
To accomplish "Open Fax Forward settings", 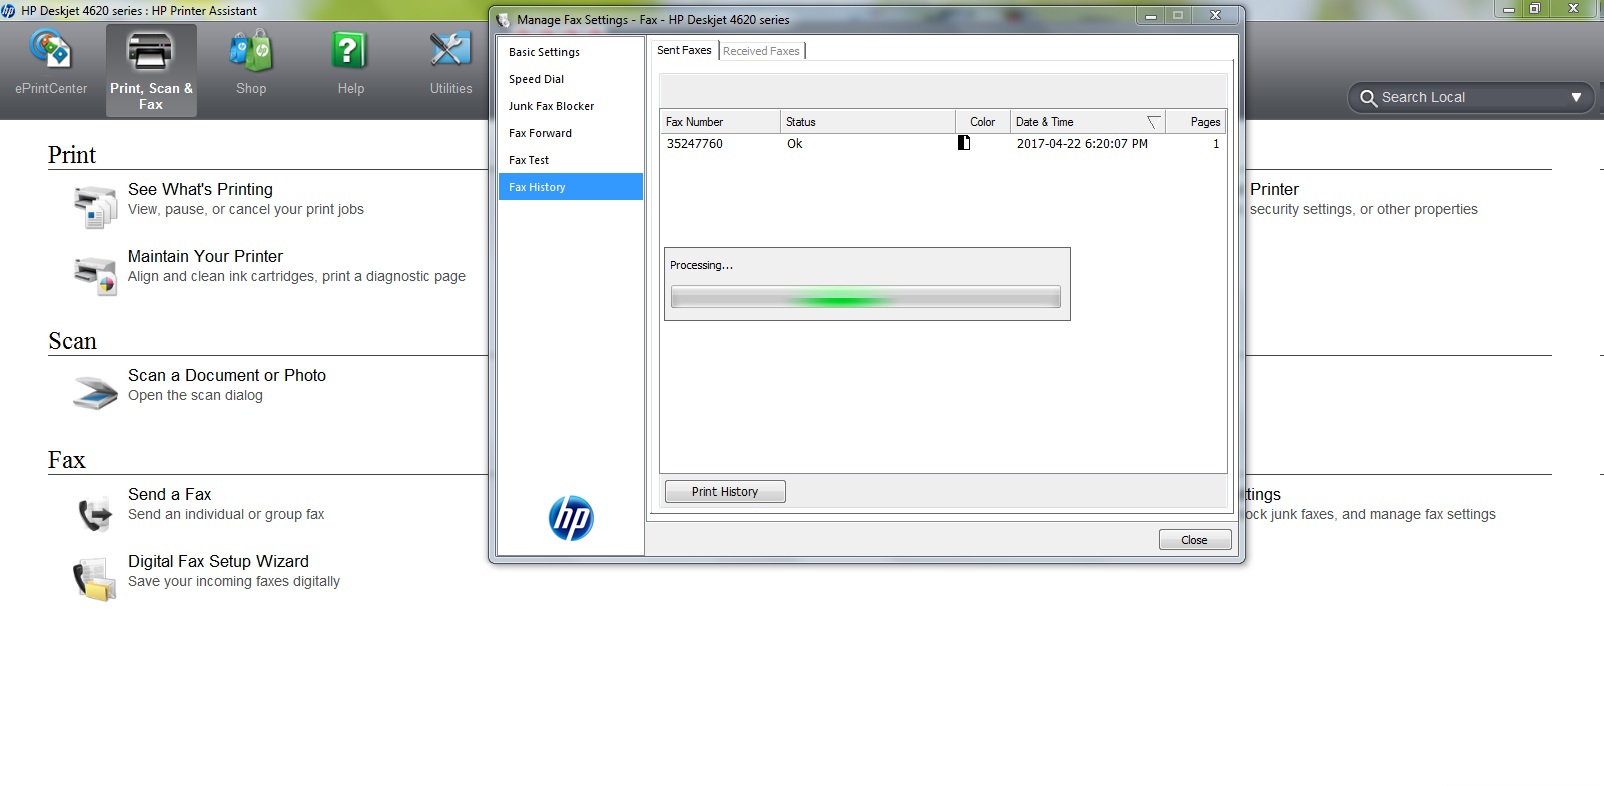I will pyautogui.click(x=570, y=133).
